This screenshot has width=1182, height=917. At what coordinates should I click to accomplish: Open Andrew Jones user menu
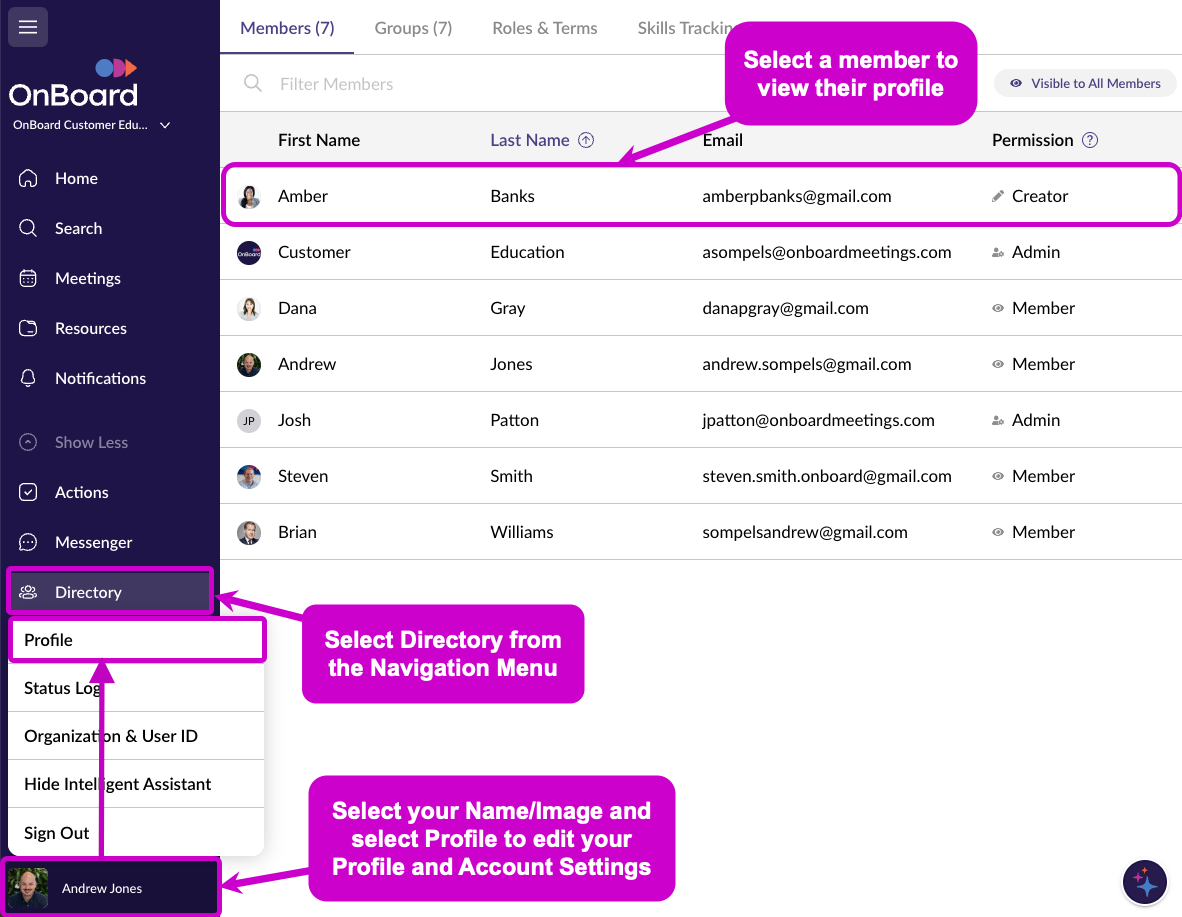pyautogui.click(x=101, y=888)
